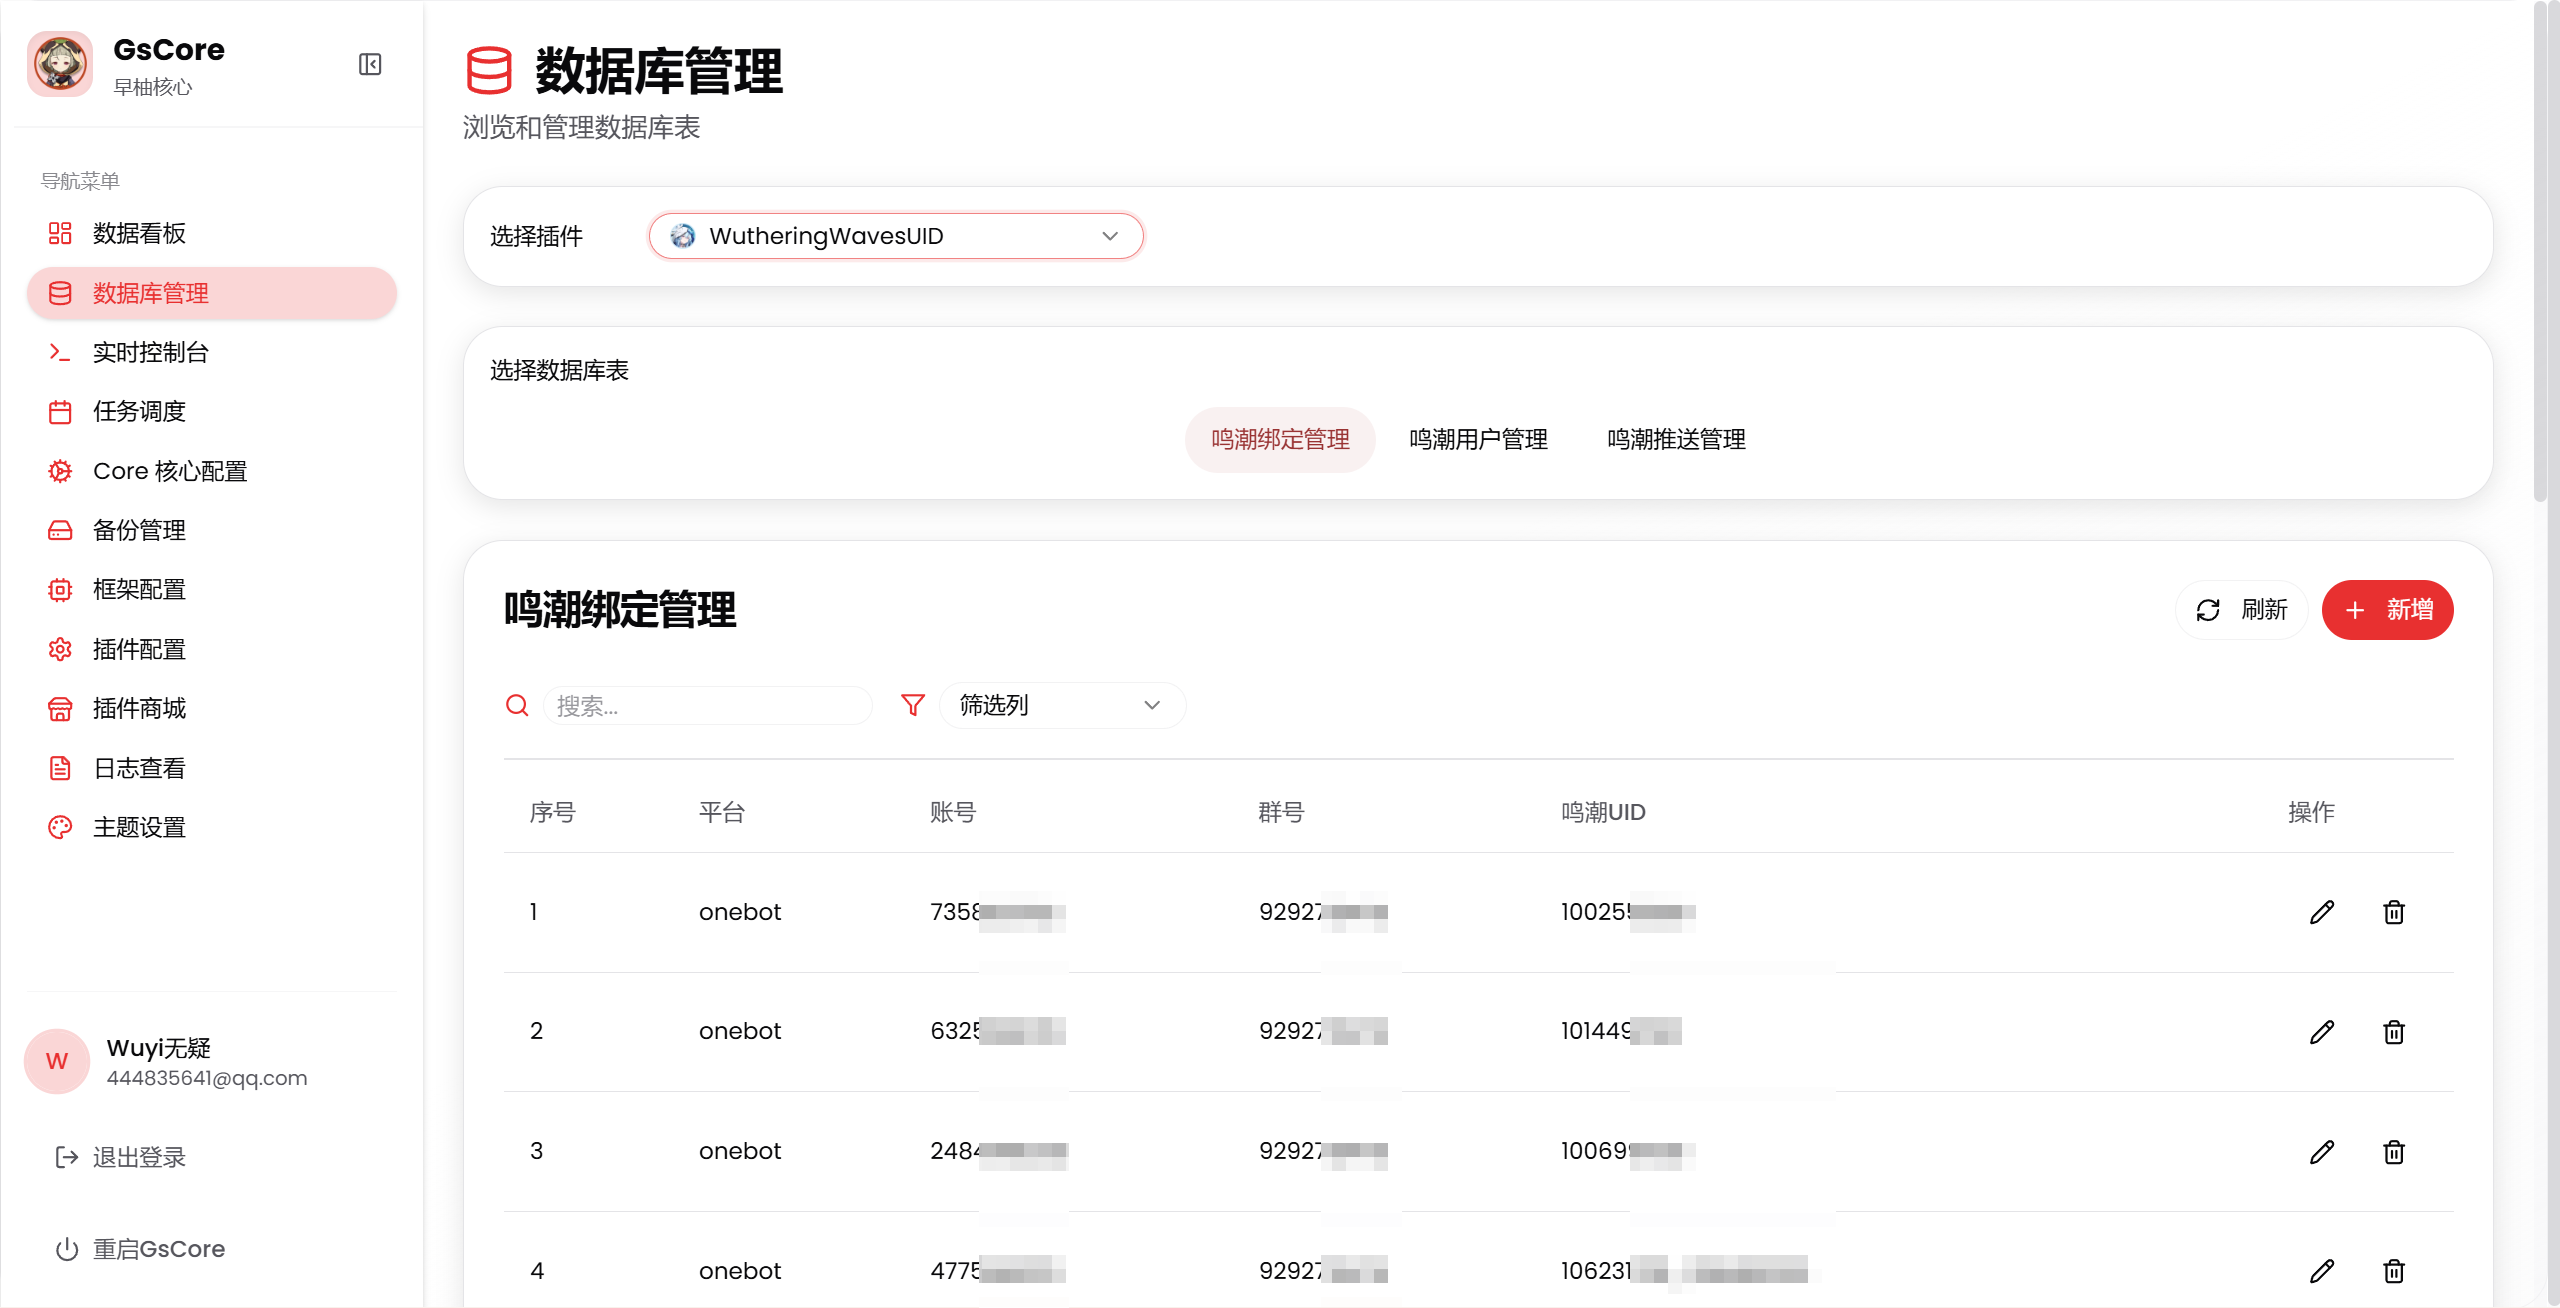This screenshot has height=1308, width=2560.
Task: Click the pencil edit icon for row 1
Action: coord(2321,912)
